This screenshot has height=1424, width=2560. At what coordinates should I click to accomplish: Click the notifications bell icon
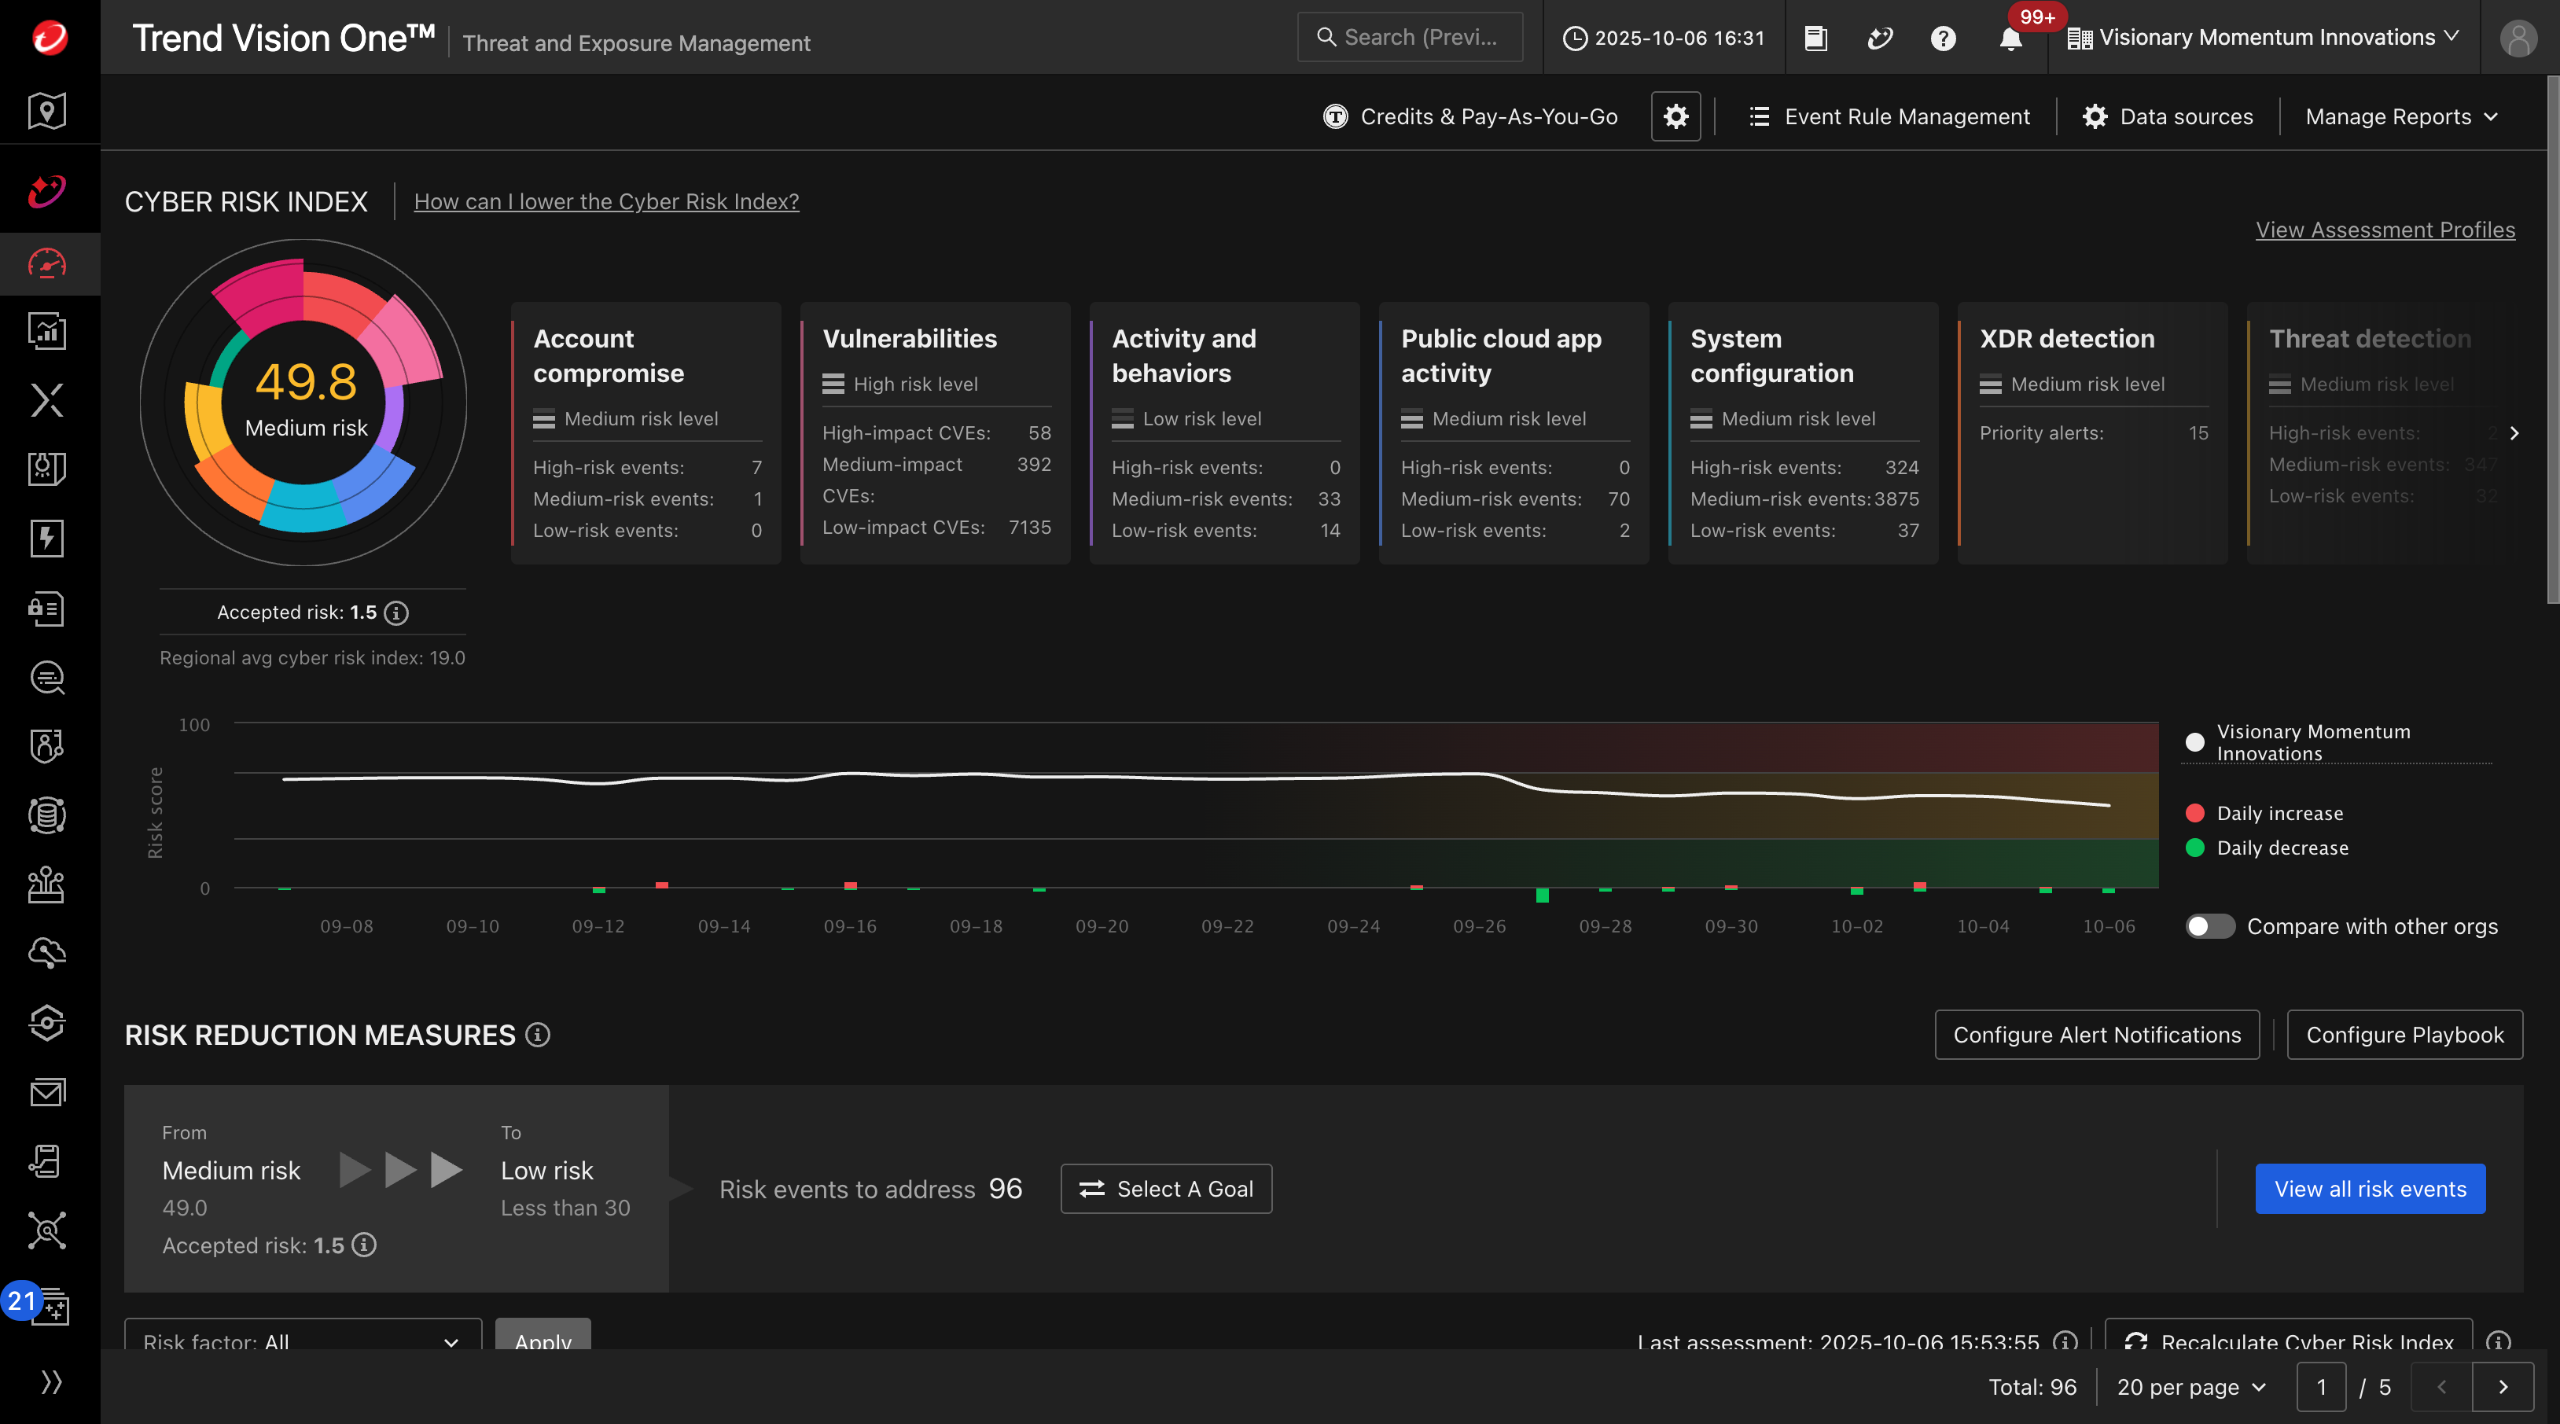tap(2010, 38)
